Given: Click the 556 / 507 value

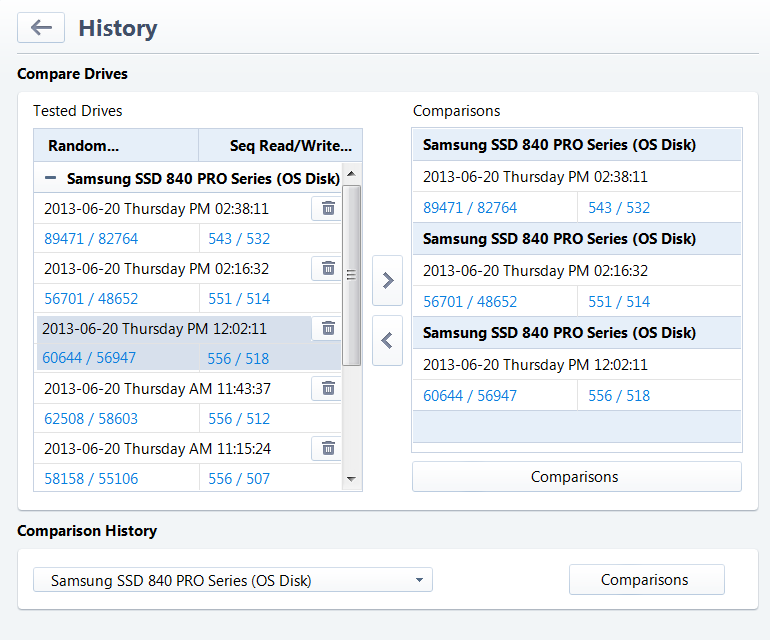Looking at the screenshot, I should (239, 478).
